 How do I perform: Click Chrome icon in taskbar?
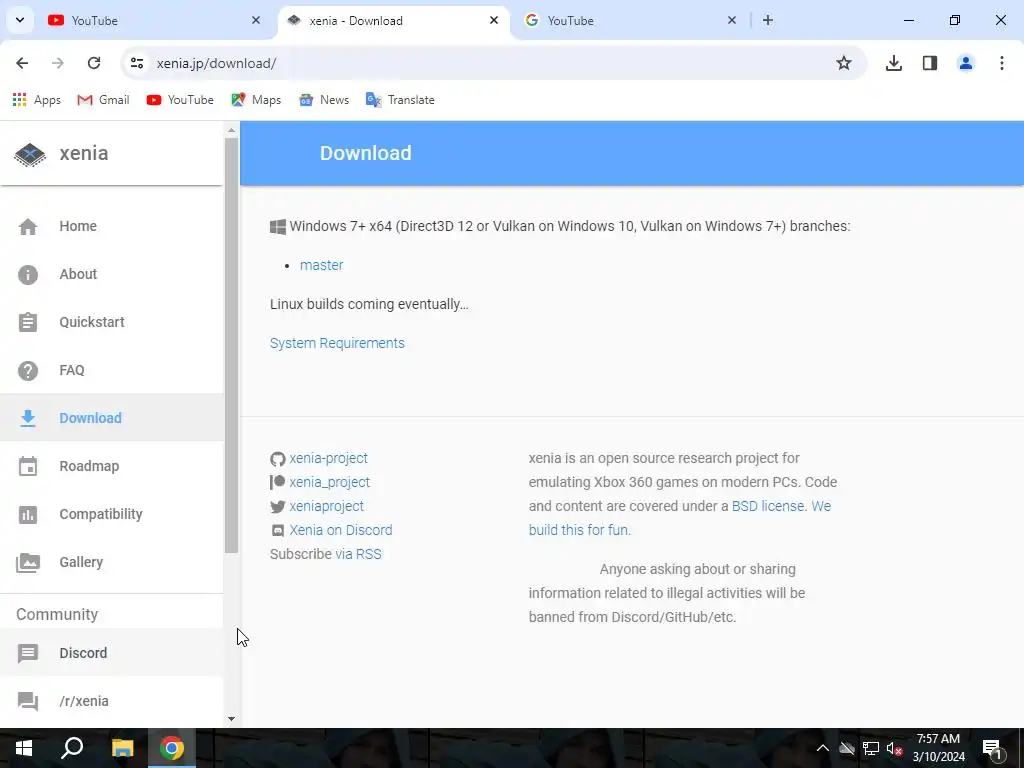pos(172,748)
